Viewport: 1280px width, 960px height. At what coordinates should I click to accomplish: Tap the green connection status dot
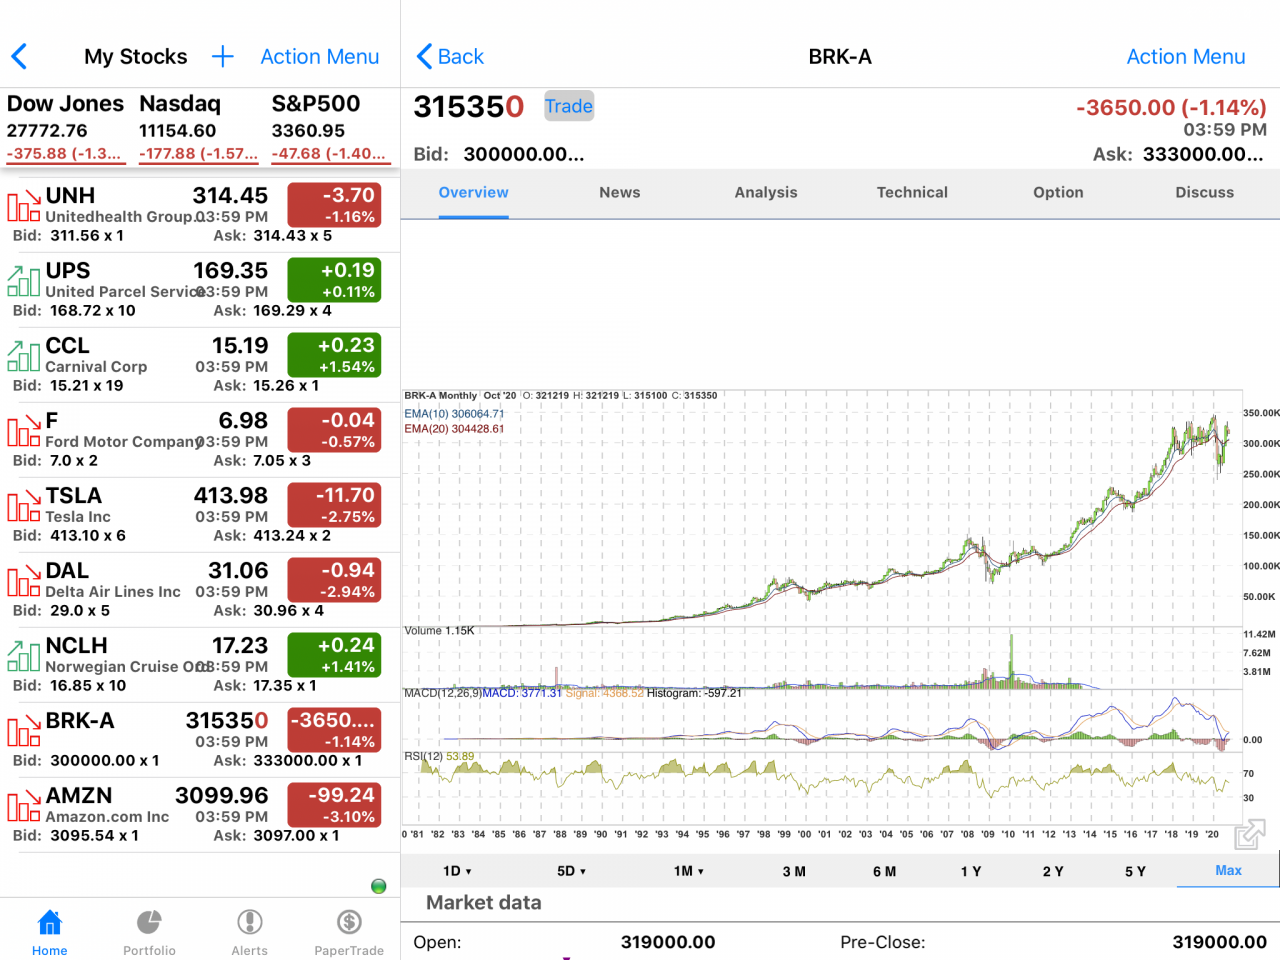coord(378,886)
